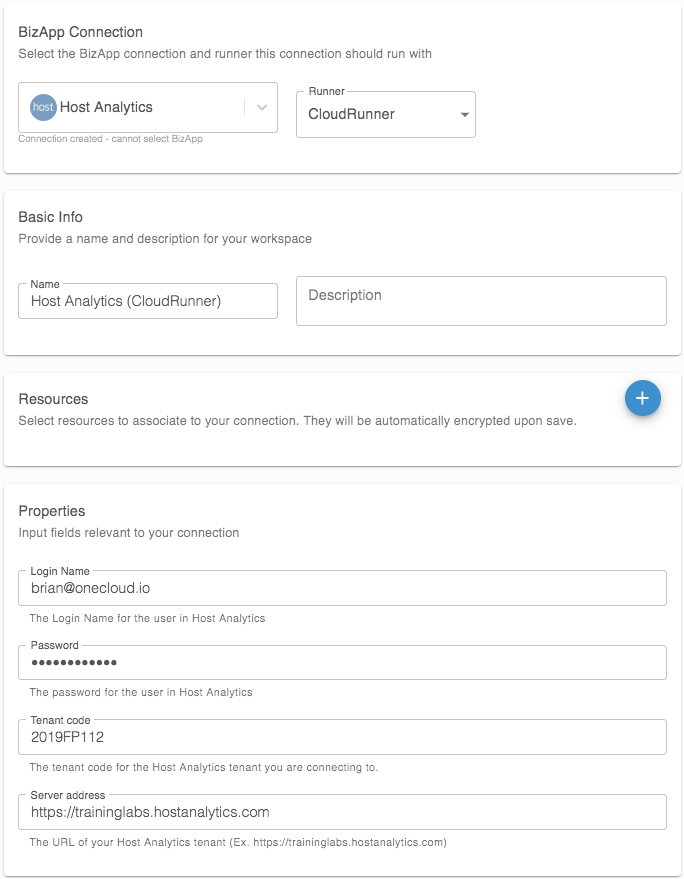Click the Host Analytics logo icon
The height and width of the screenshot is (879, 684).
pyautogui.click(x=43, y=107)
